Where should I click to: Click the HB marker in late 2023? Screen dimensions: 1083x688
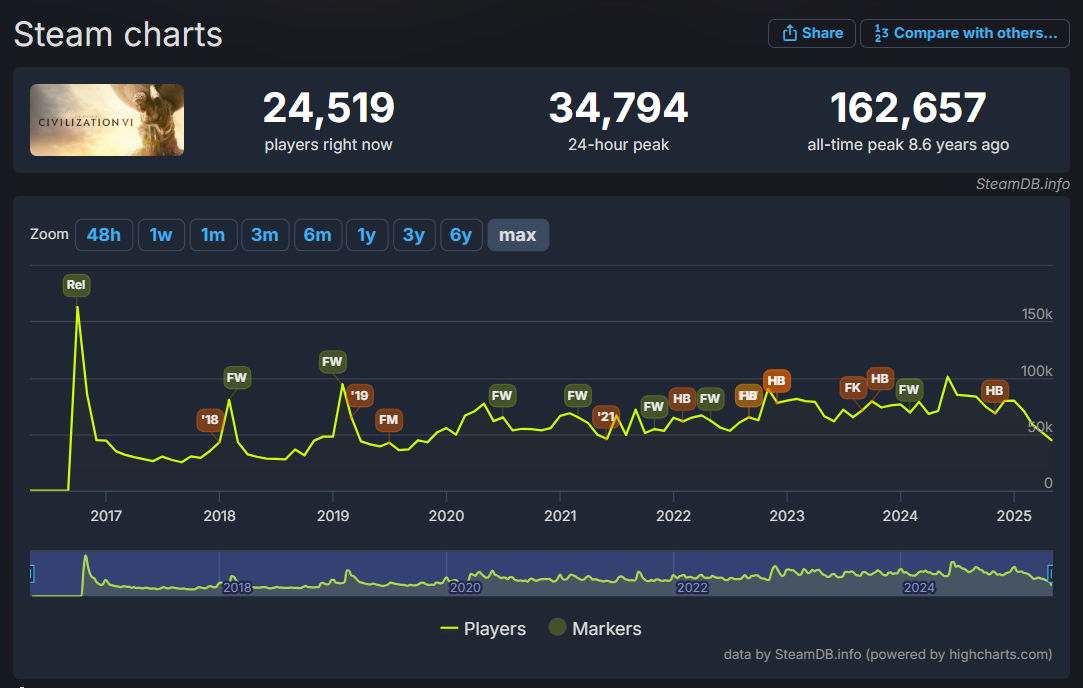click(x=880, y=379)
